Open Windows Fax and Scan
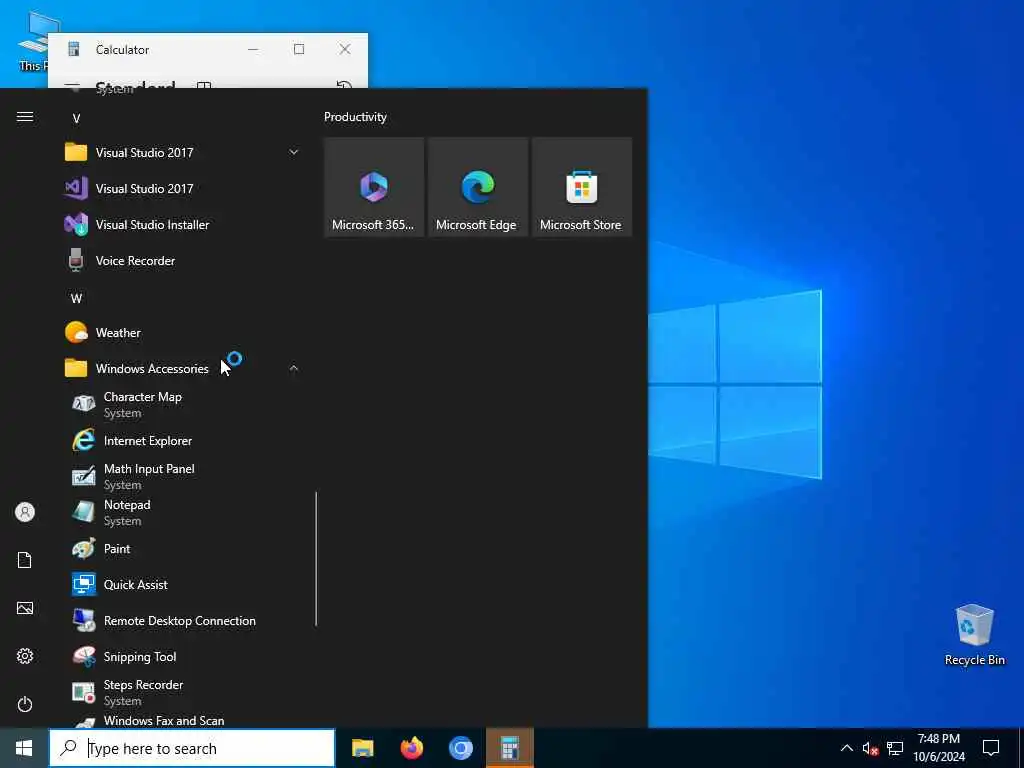The image size is (1024, 768). point(181,720)
